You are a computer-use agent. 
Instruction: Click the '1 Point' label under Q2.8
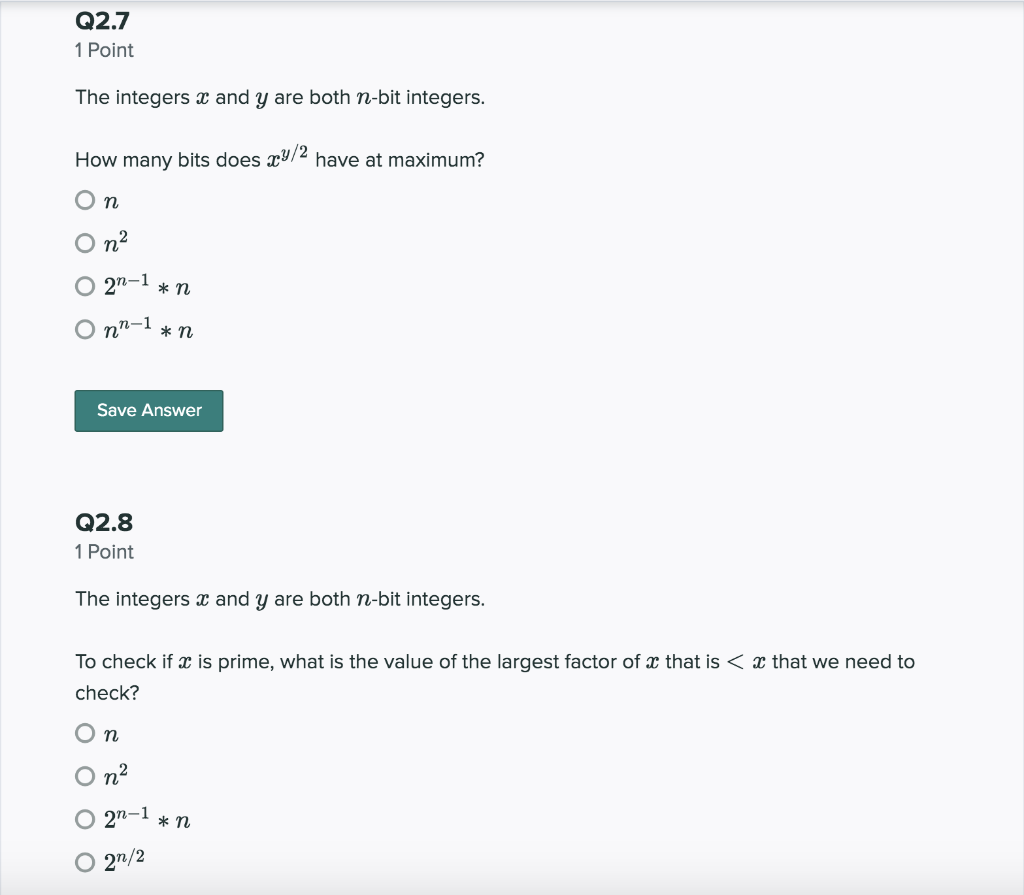pyautogui.click(x=104, y=552)
